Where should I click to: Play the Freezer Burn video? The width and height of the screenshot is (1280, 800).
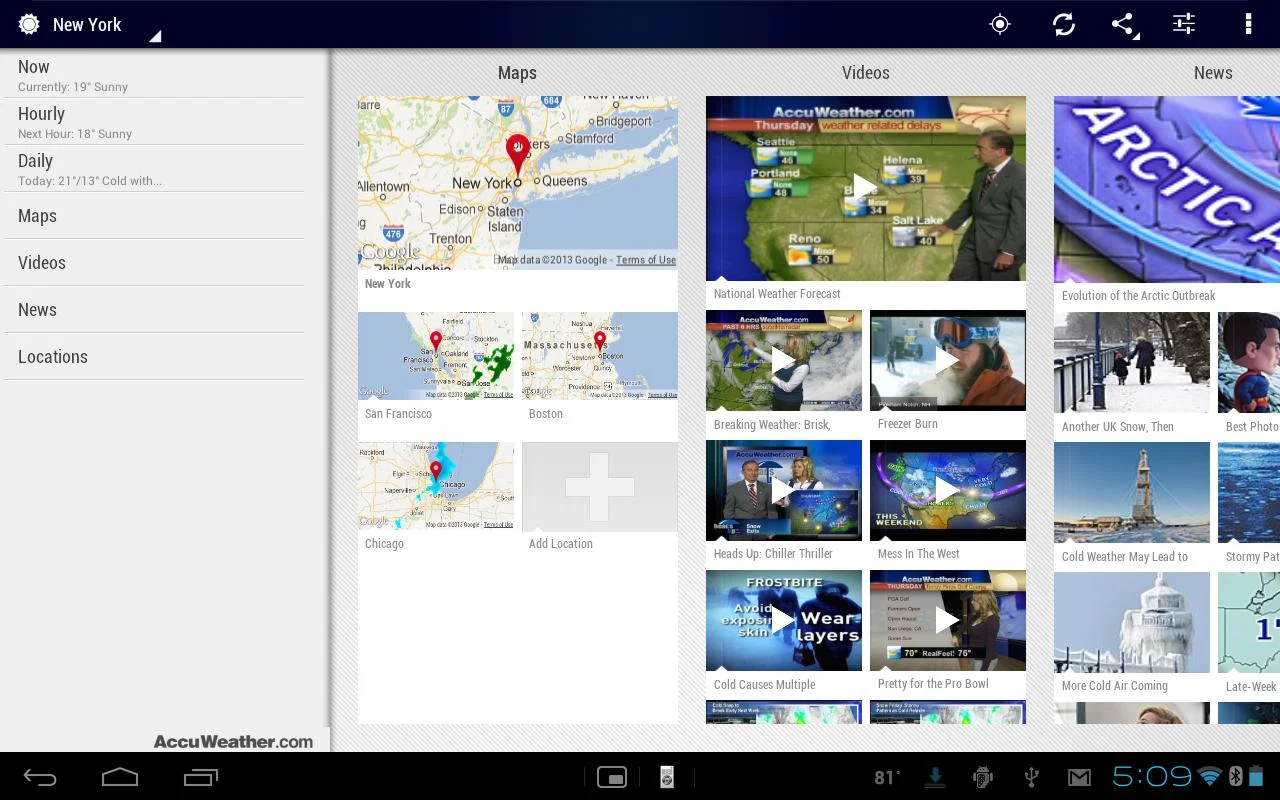click(x=948, y=360)
